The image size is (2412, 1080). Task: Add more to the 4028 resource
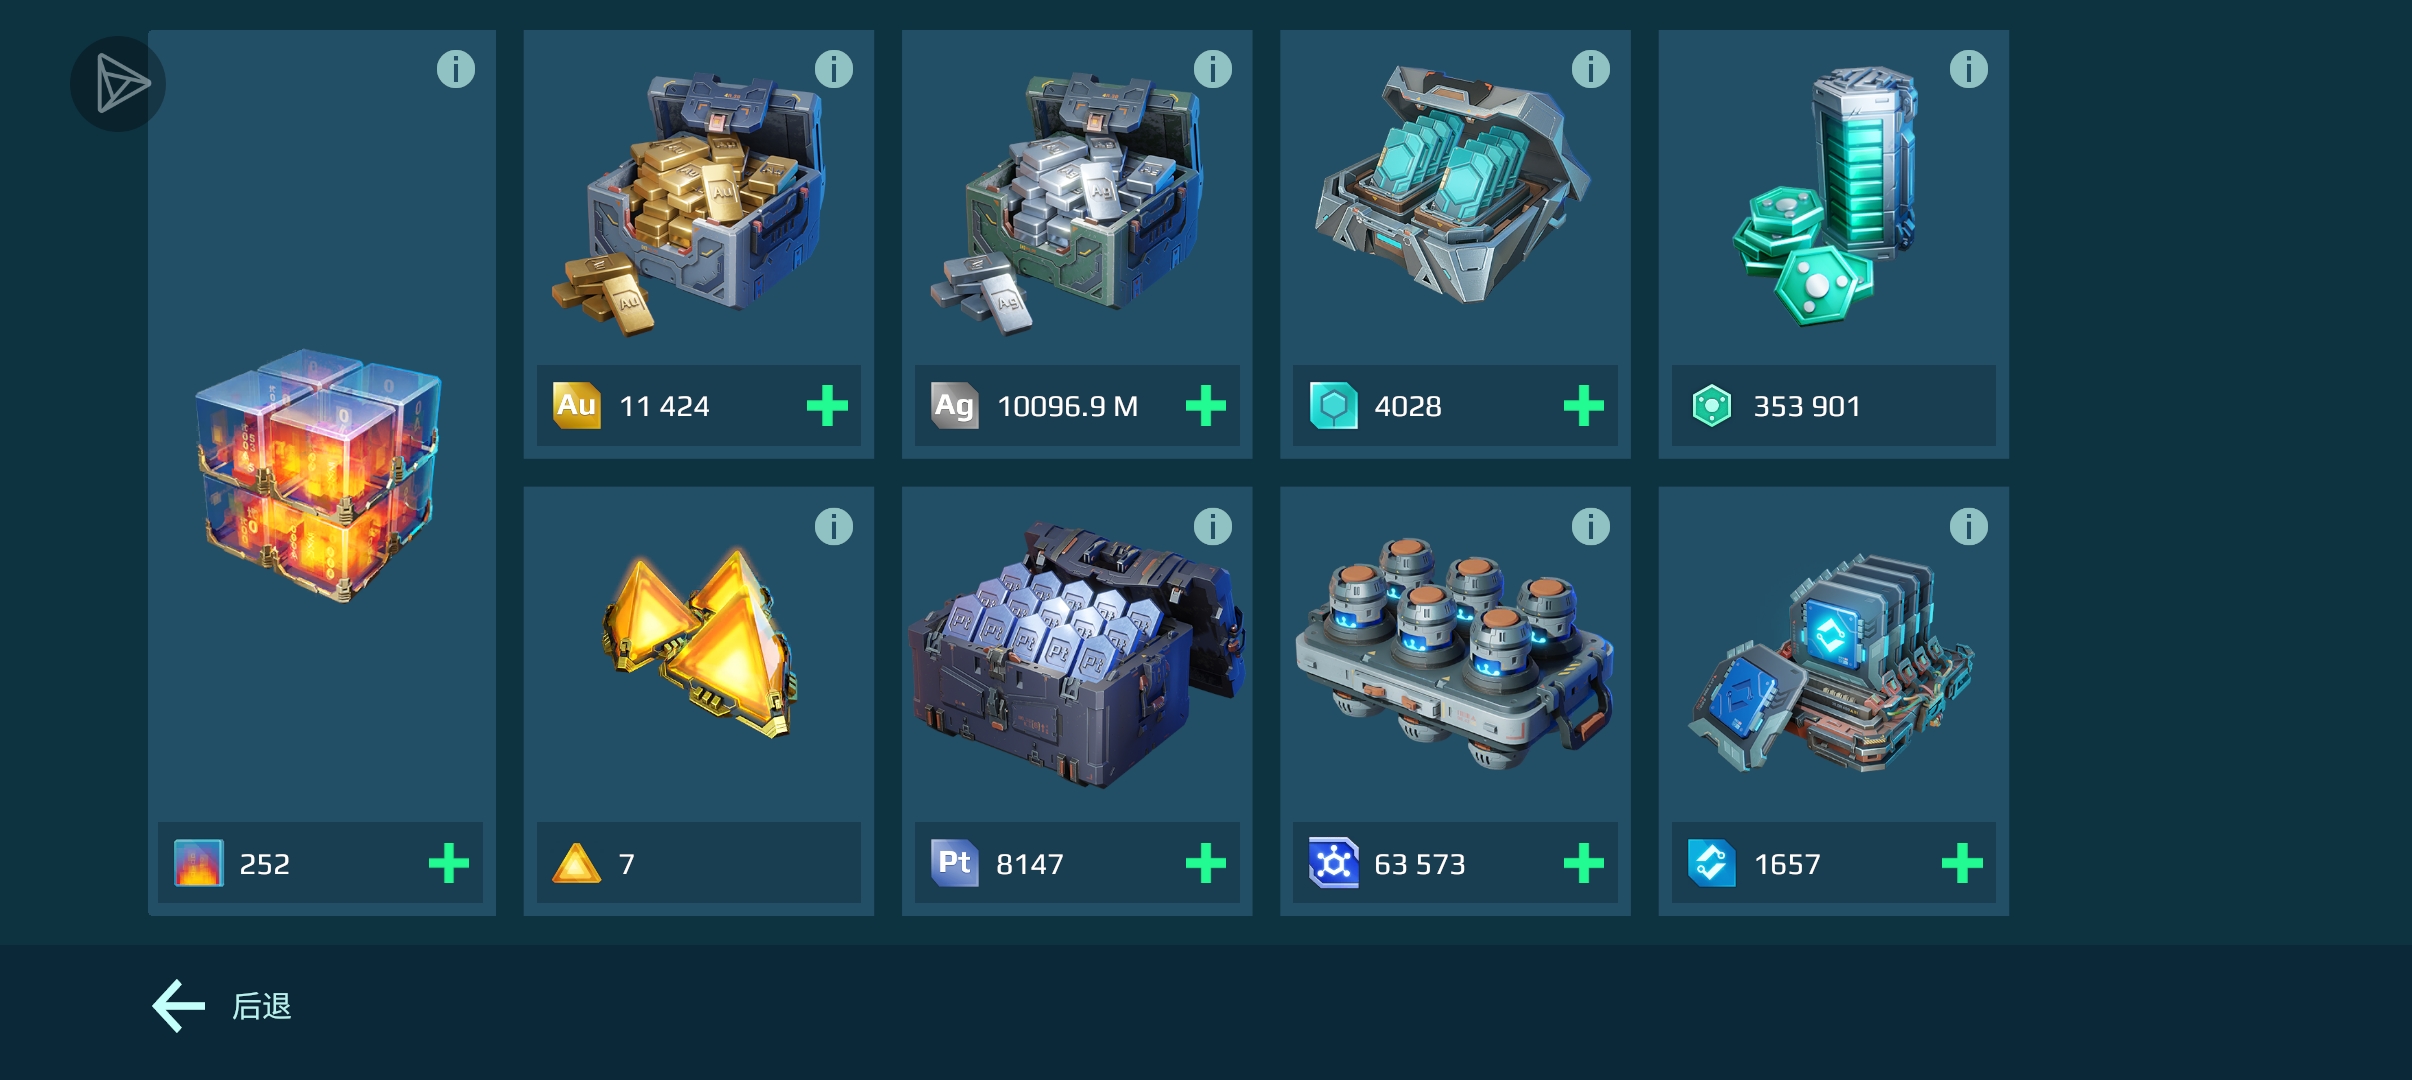coord(1583,406)
